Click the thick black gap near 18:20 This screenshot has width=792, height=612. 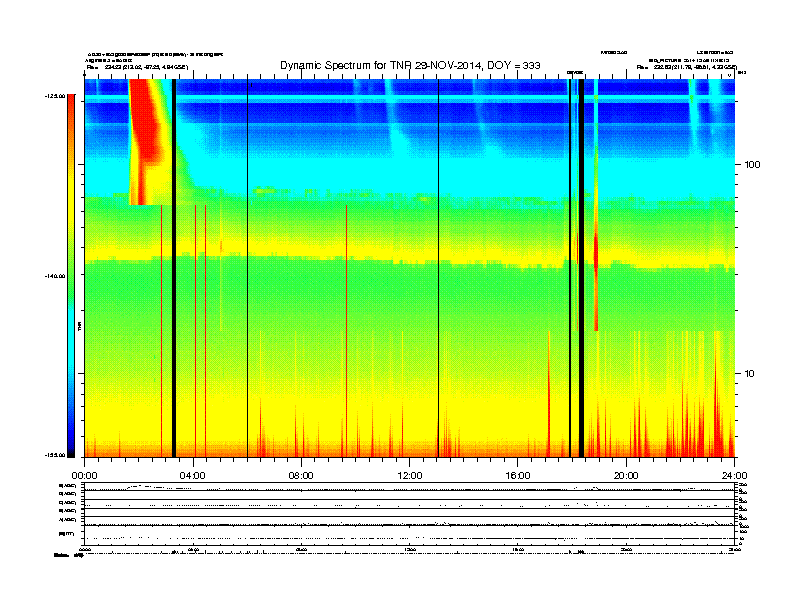click(x=581, y=268)
